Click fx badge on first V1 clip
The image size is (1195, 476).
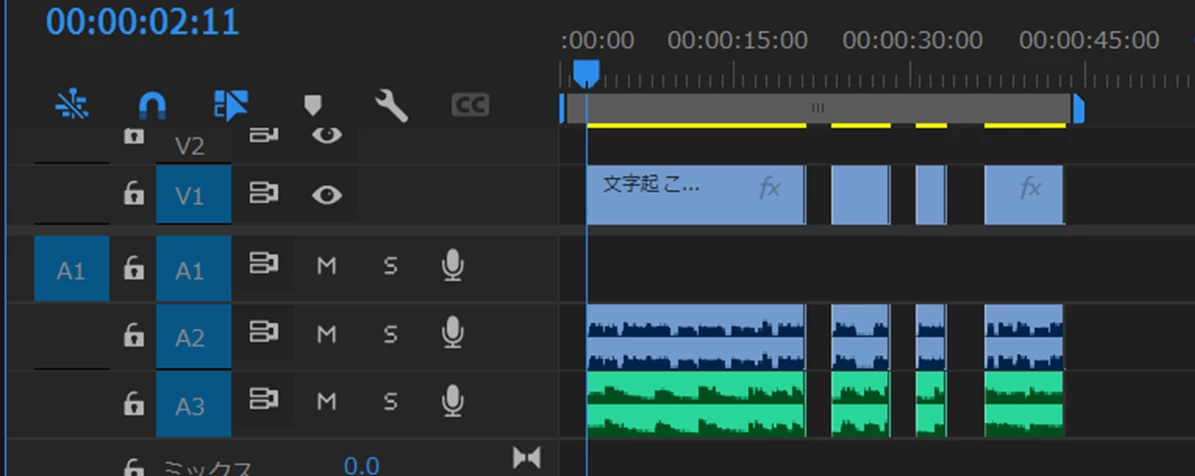(770, 187)
